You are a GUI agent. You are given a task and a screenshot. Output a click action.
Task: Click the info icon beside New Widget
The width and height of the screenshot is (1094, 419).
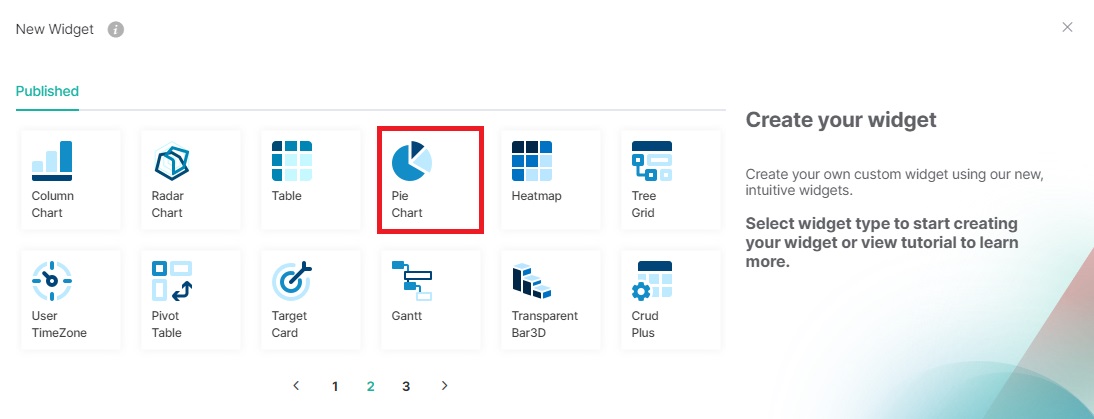(x=116, y=30)
